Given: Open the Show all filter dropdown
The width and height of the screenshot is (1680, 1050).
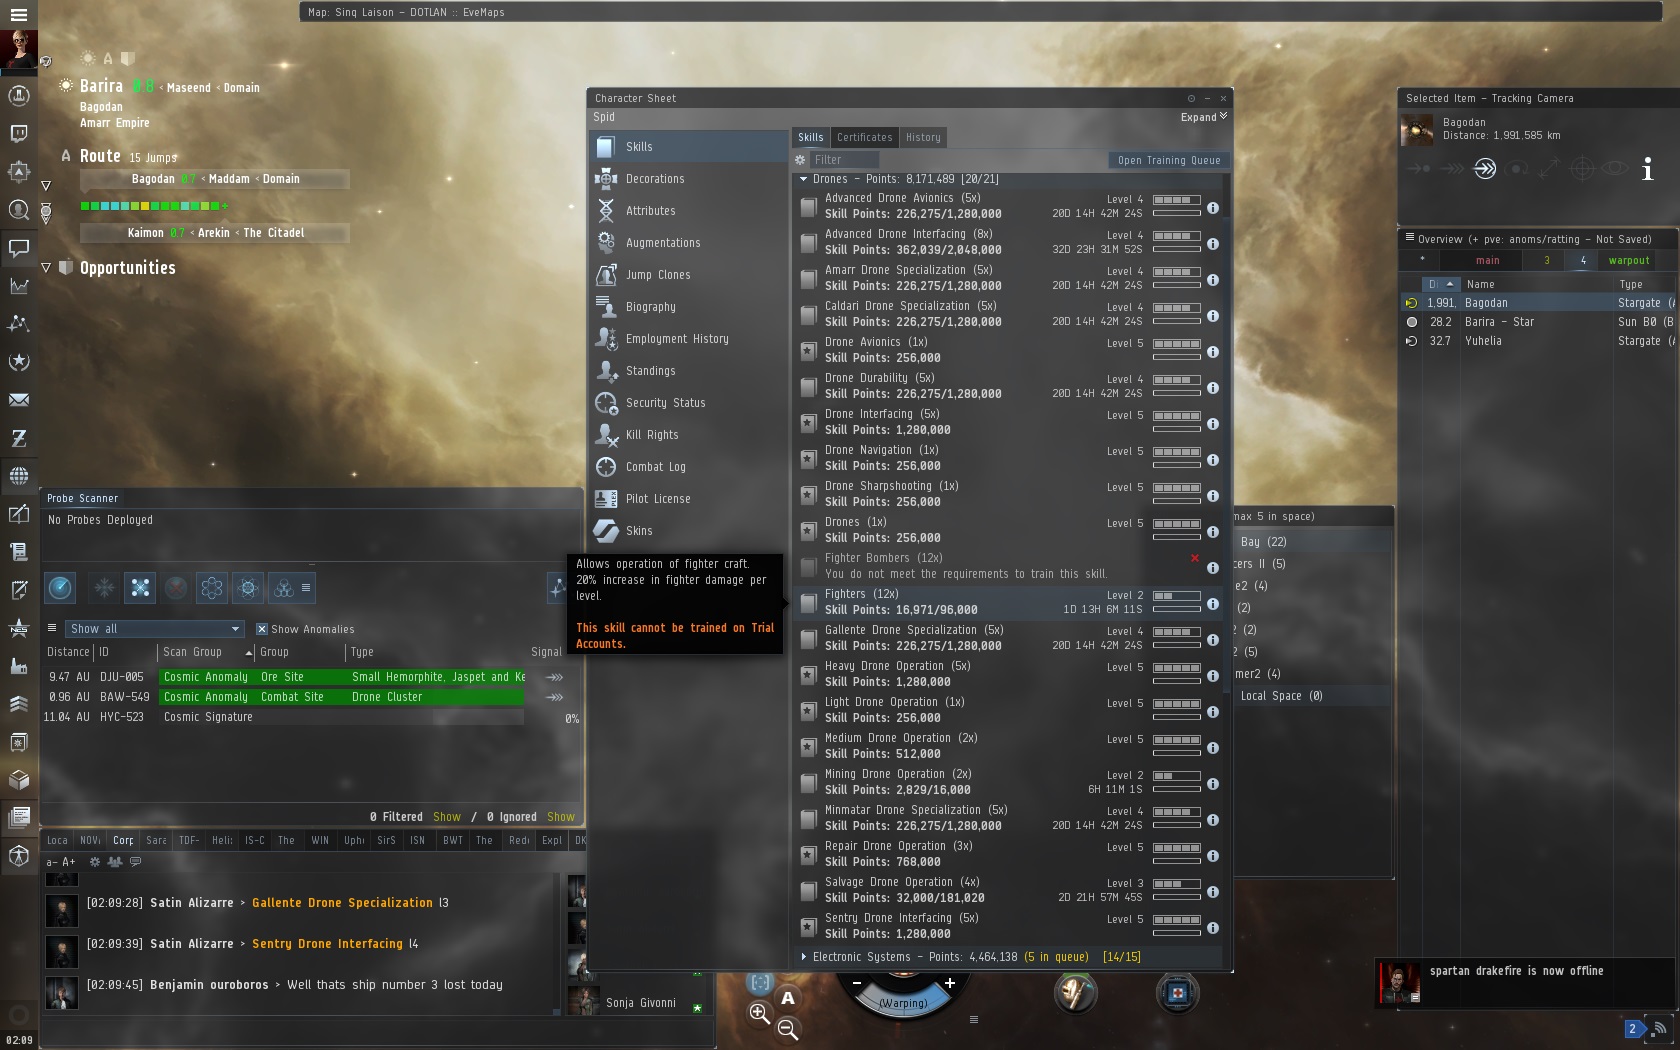Looking at the screenshot, I should pyautogui.click(x=155, y=629).
